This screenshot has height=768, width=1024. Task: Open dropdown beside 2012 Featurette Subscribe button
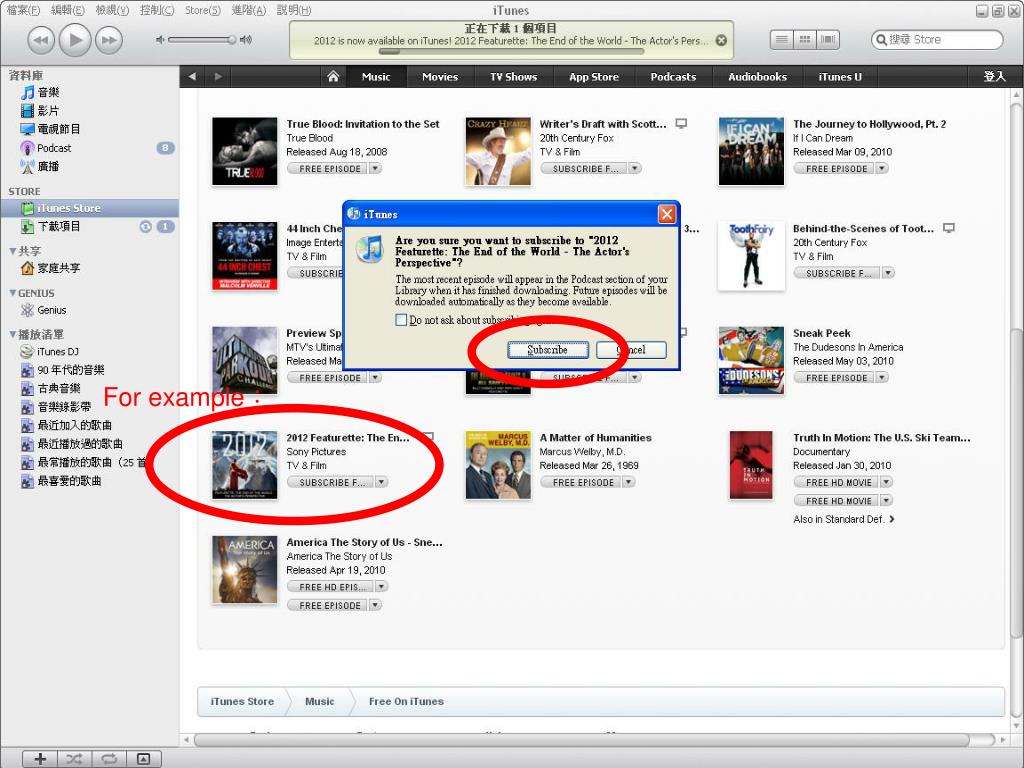pos(381,482)
